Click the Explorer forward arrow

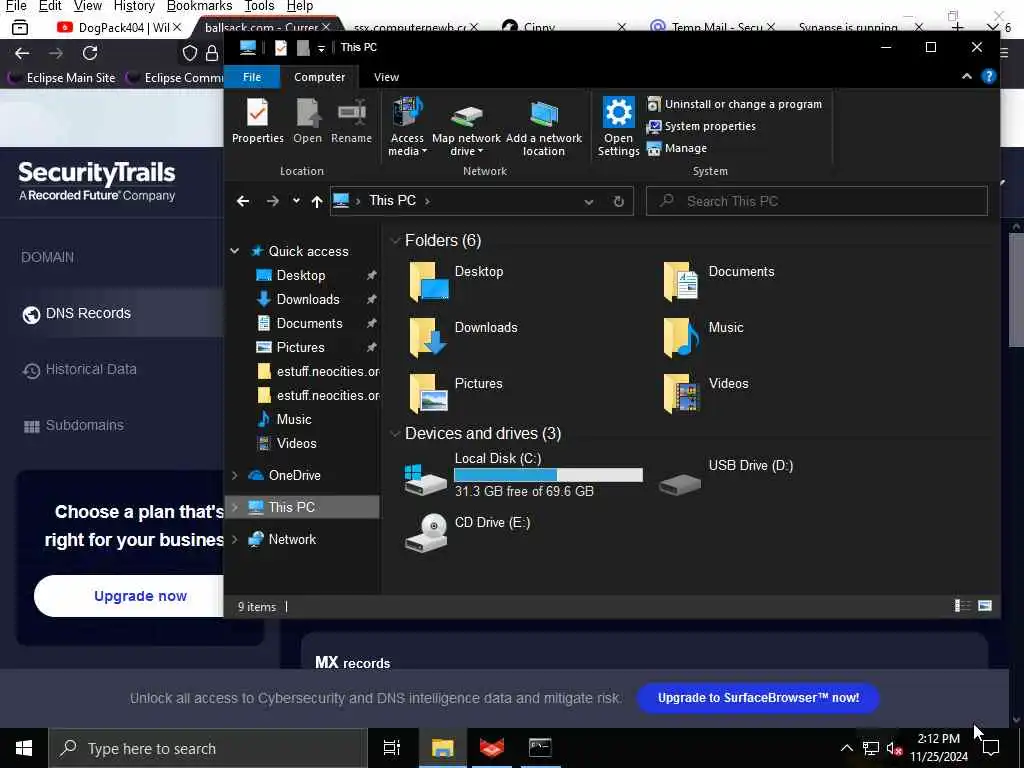click(272, 201)
